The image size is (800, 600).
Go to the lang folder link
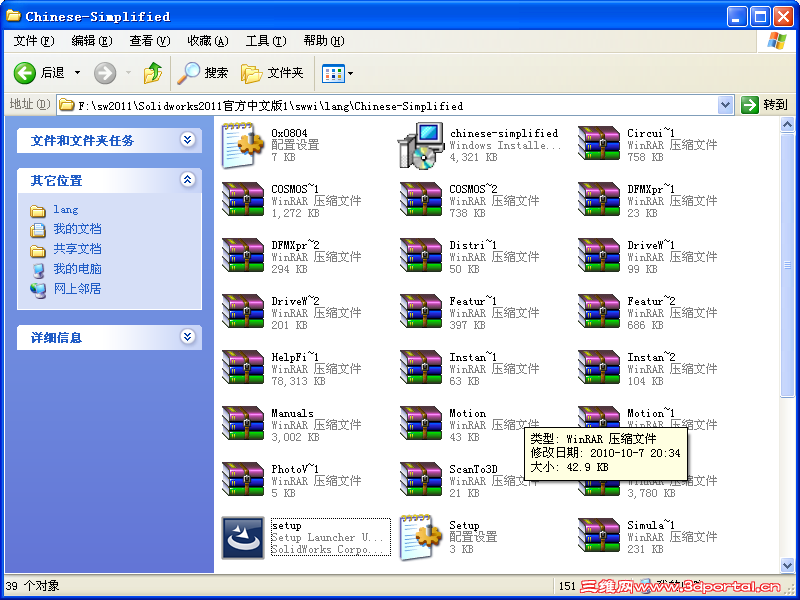[66, 209]
